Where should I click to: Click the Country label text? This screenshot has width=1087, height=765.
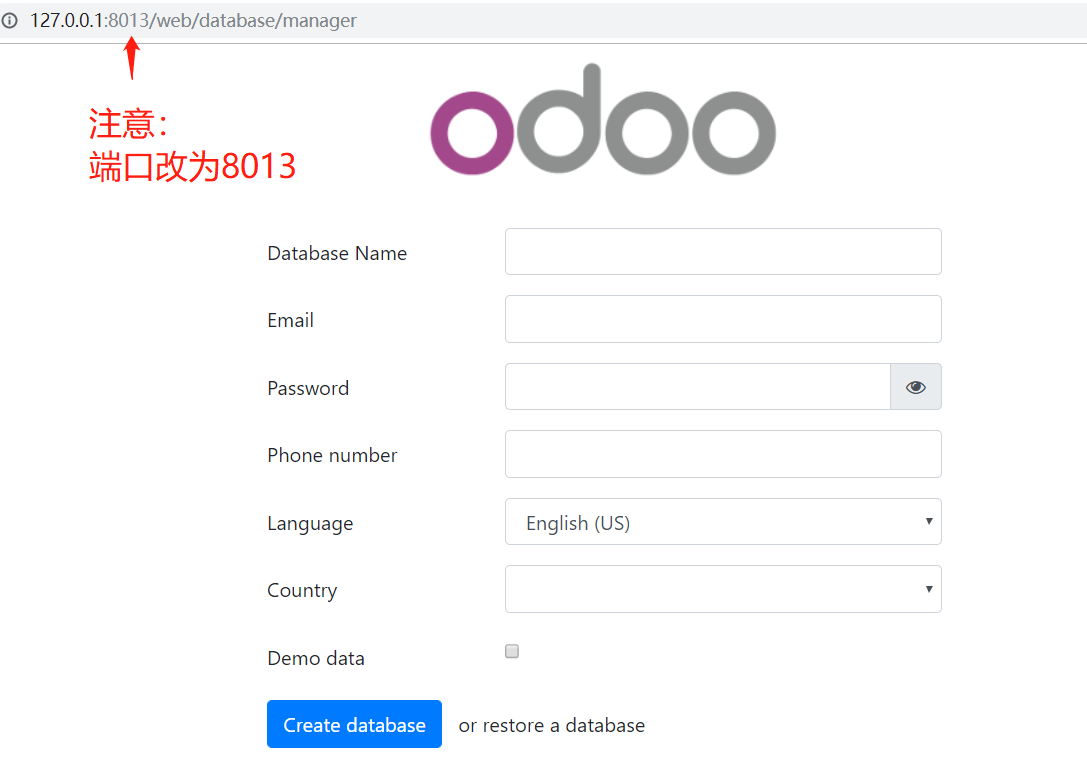(302, 591)
